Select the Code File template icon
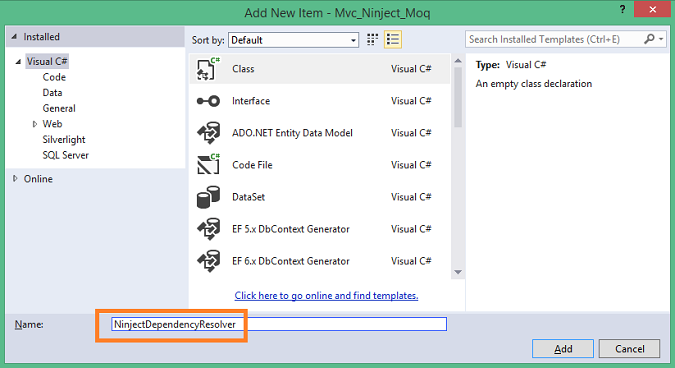 point(208,164)
